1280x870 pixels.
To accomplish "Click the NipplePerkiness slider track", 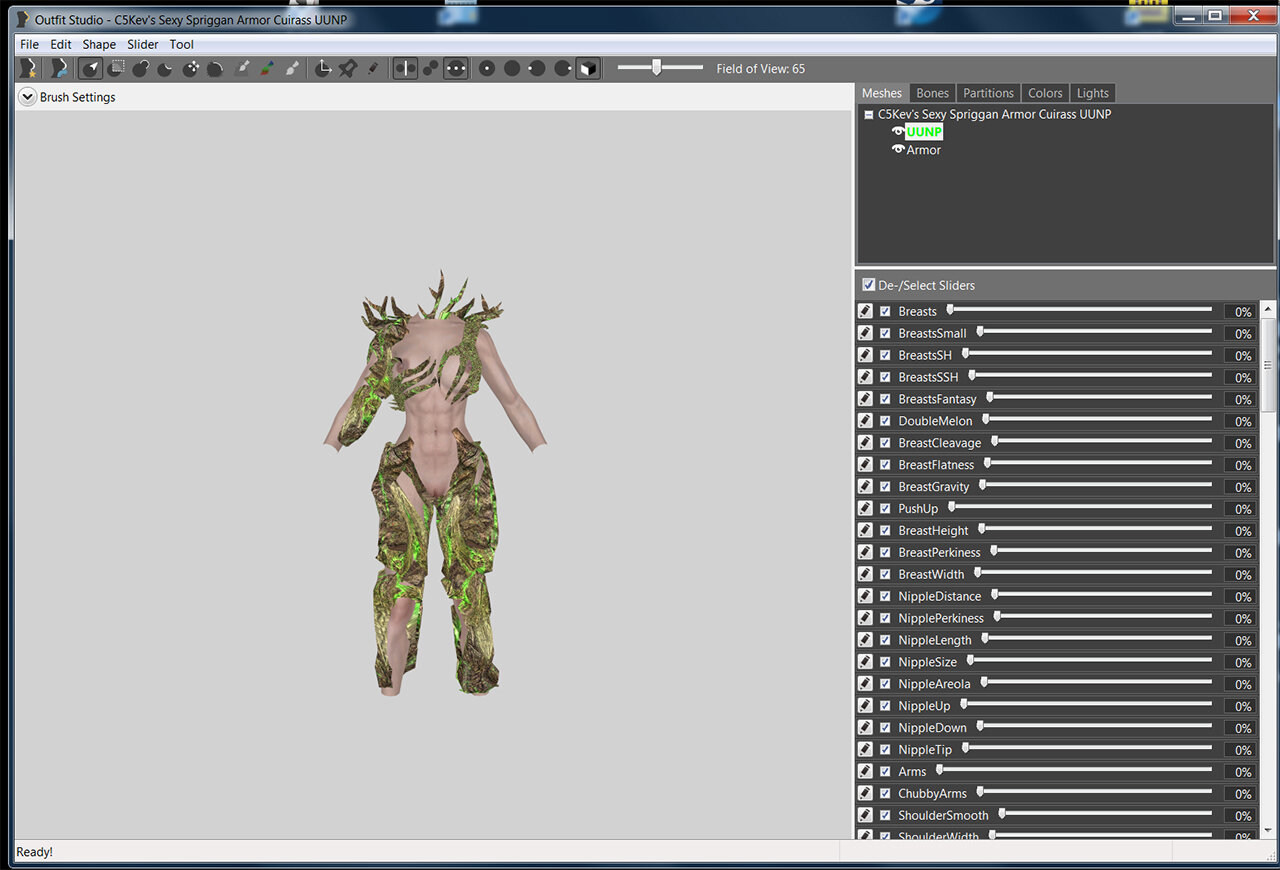I will (x=1103, y=616).
